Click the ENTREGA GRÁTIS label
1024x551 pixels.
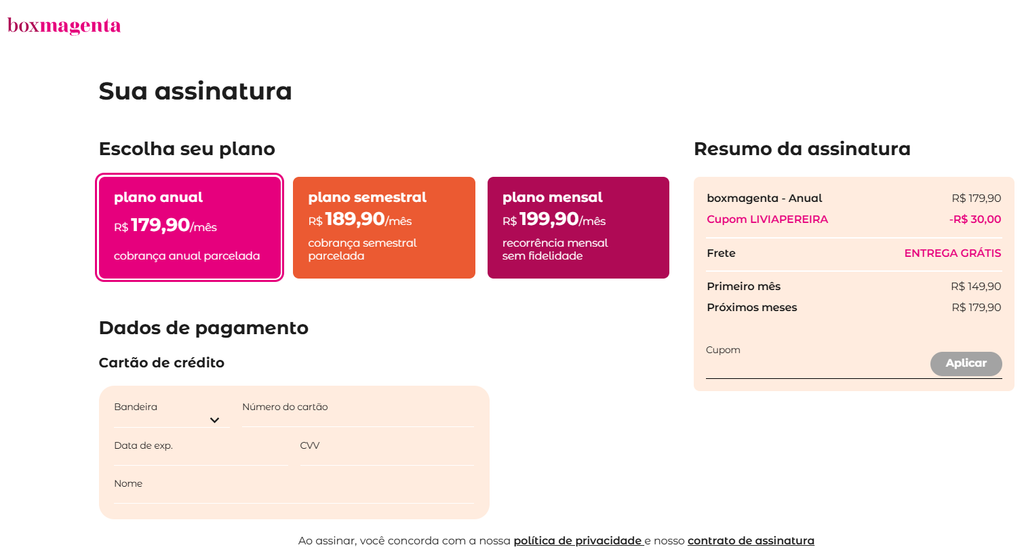953,253
